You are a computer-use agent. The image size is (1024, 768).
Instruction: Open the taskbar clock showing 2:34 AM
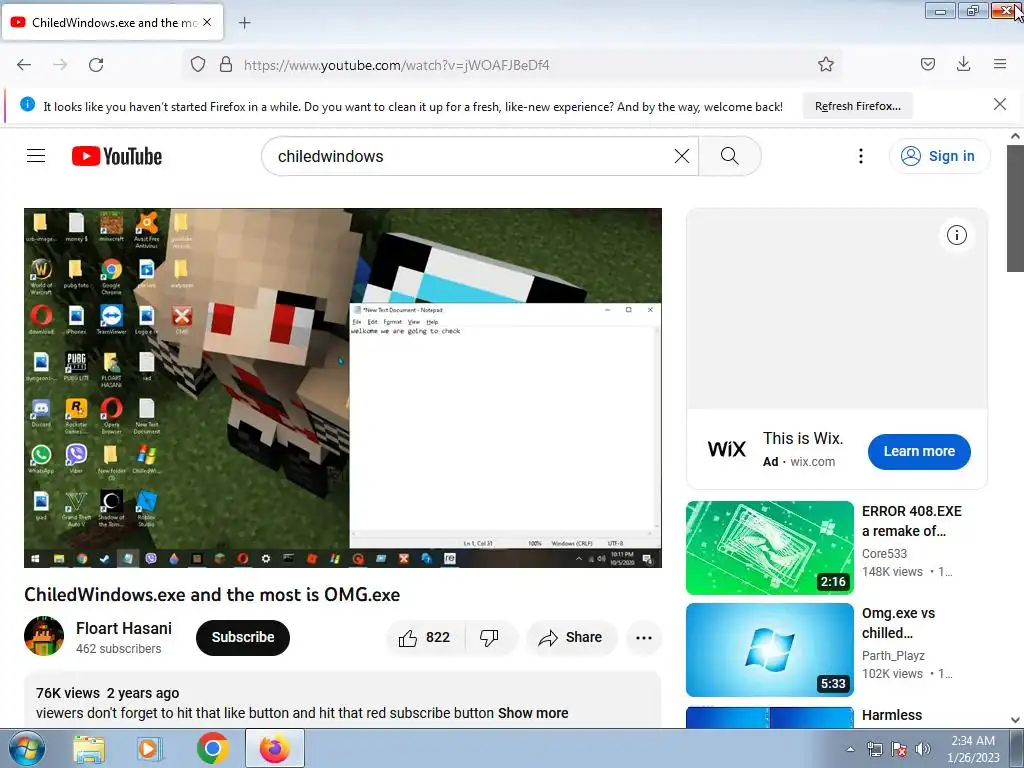pos(973,749)
